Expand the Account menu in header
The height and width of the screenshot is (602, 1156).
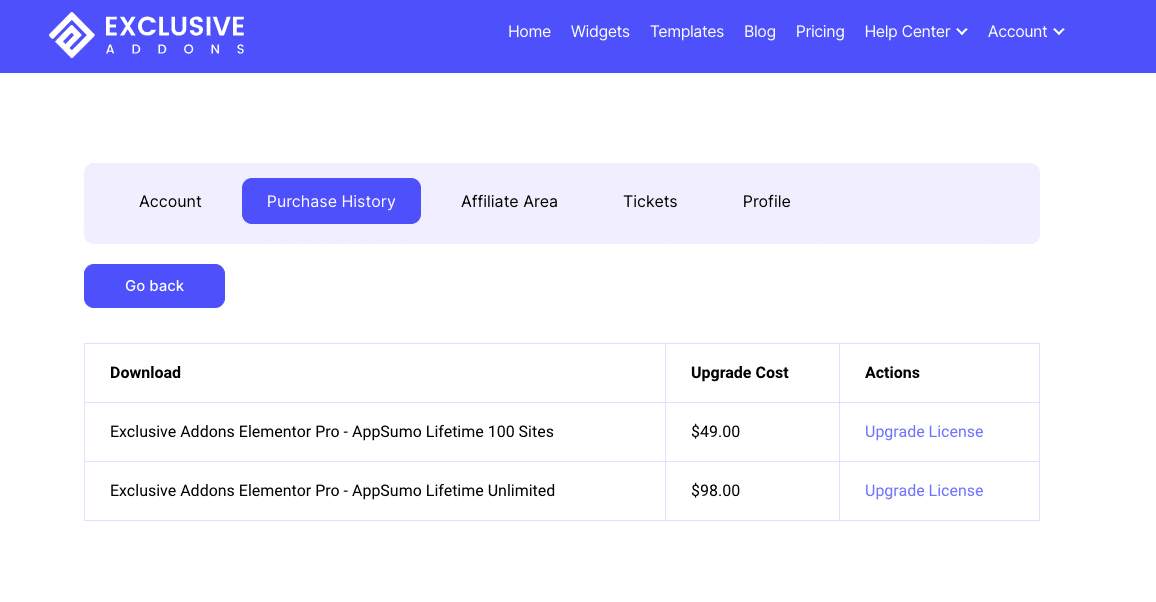tap(1026, 32)
